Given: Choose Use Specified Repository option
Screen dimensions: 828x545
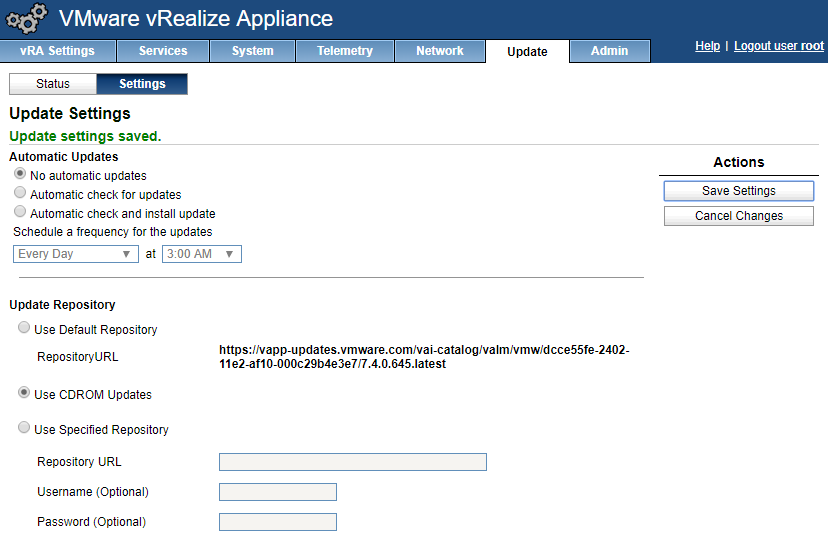Looking at the screenshot, I should click(24, 428).
